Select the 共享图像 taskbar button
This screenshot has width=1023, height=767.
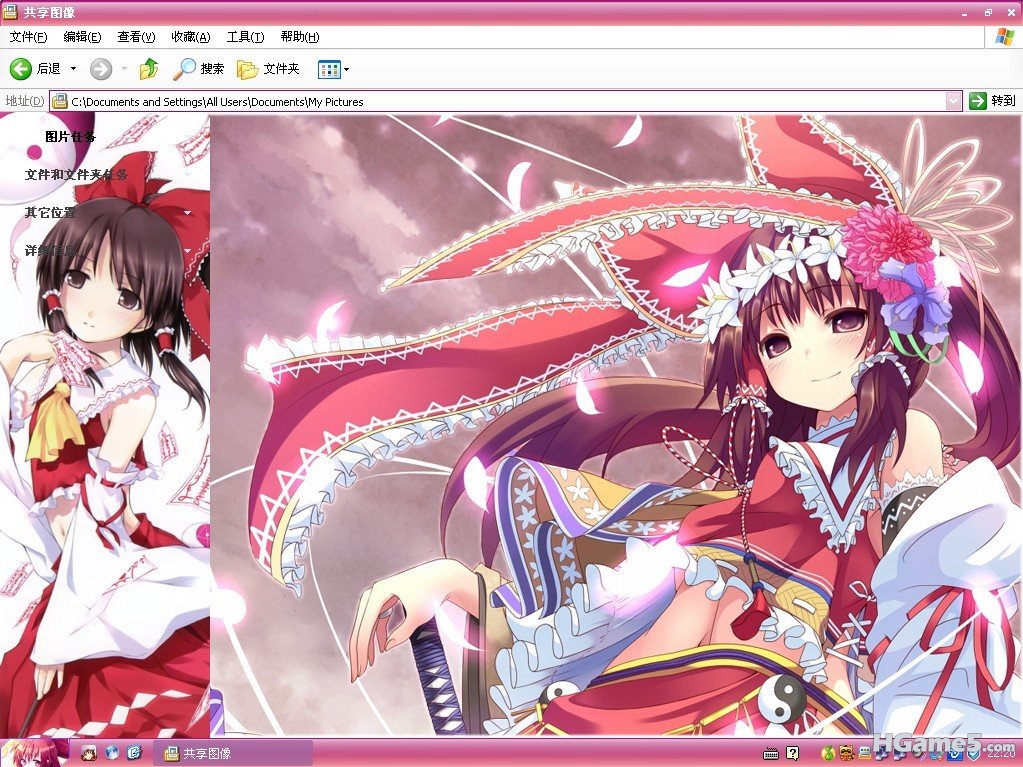[233, 753]
